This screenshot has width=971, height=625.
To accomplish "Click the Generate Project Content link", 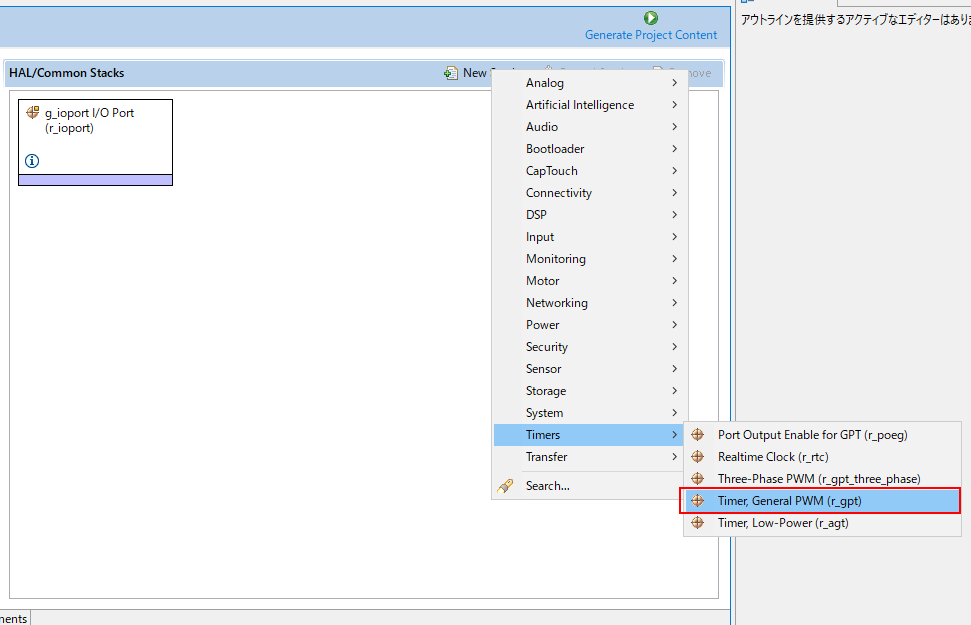I will (651, 35).
